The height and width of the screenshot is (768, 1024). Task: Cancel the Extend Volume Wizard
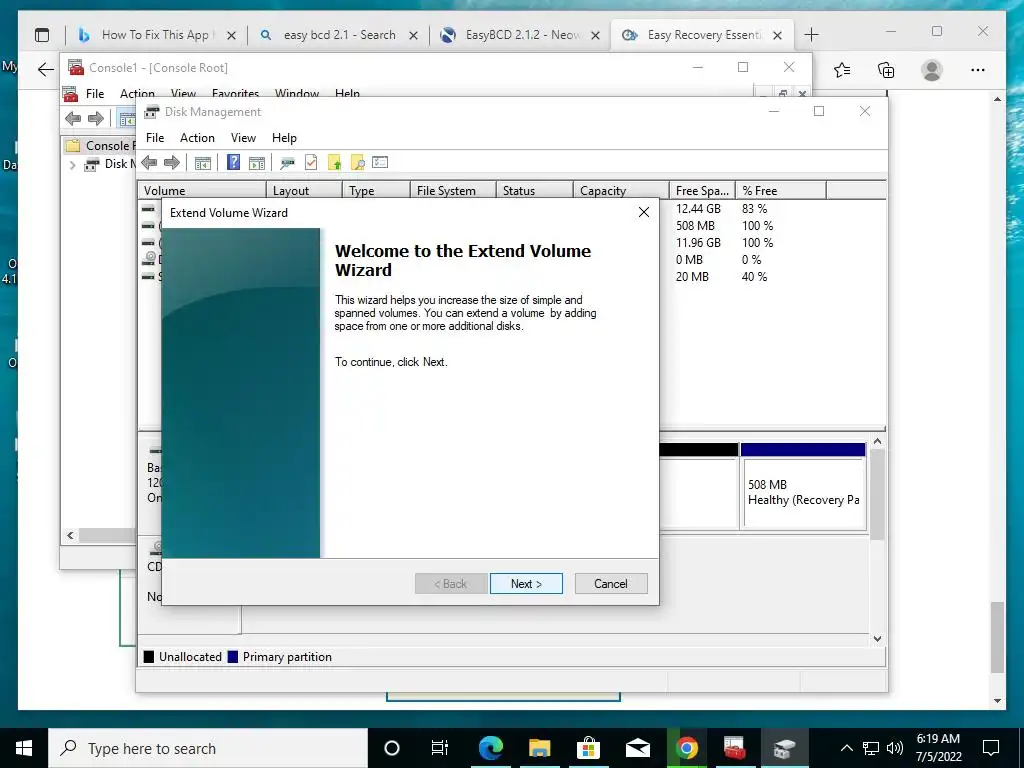(611, 583)
